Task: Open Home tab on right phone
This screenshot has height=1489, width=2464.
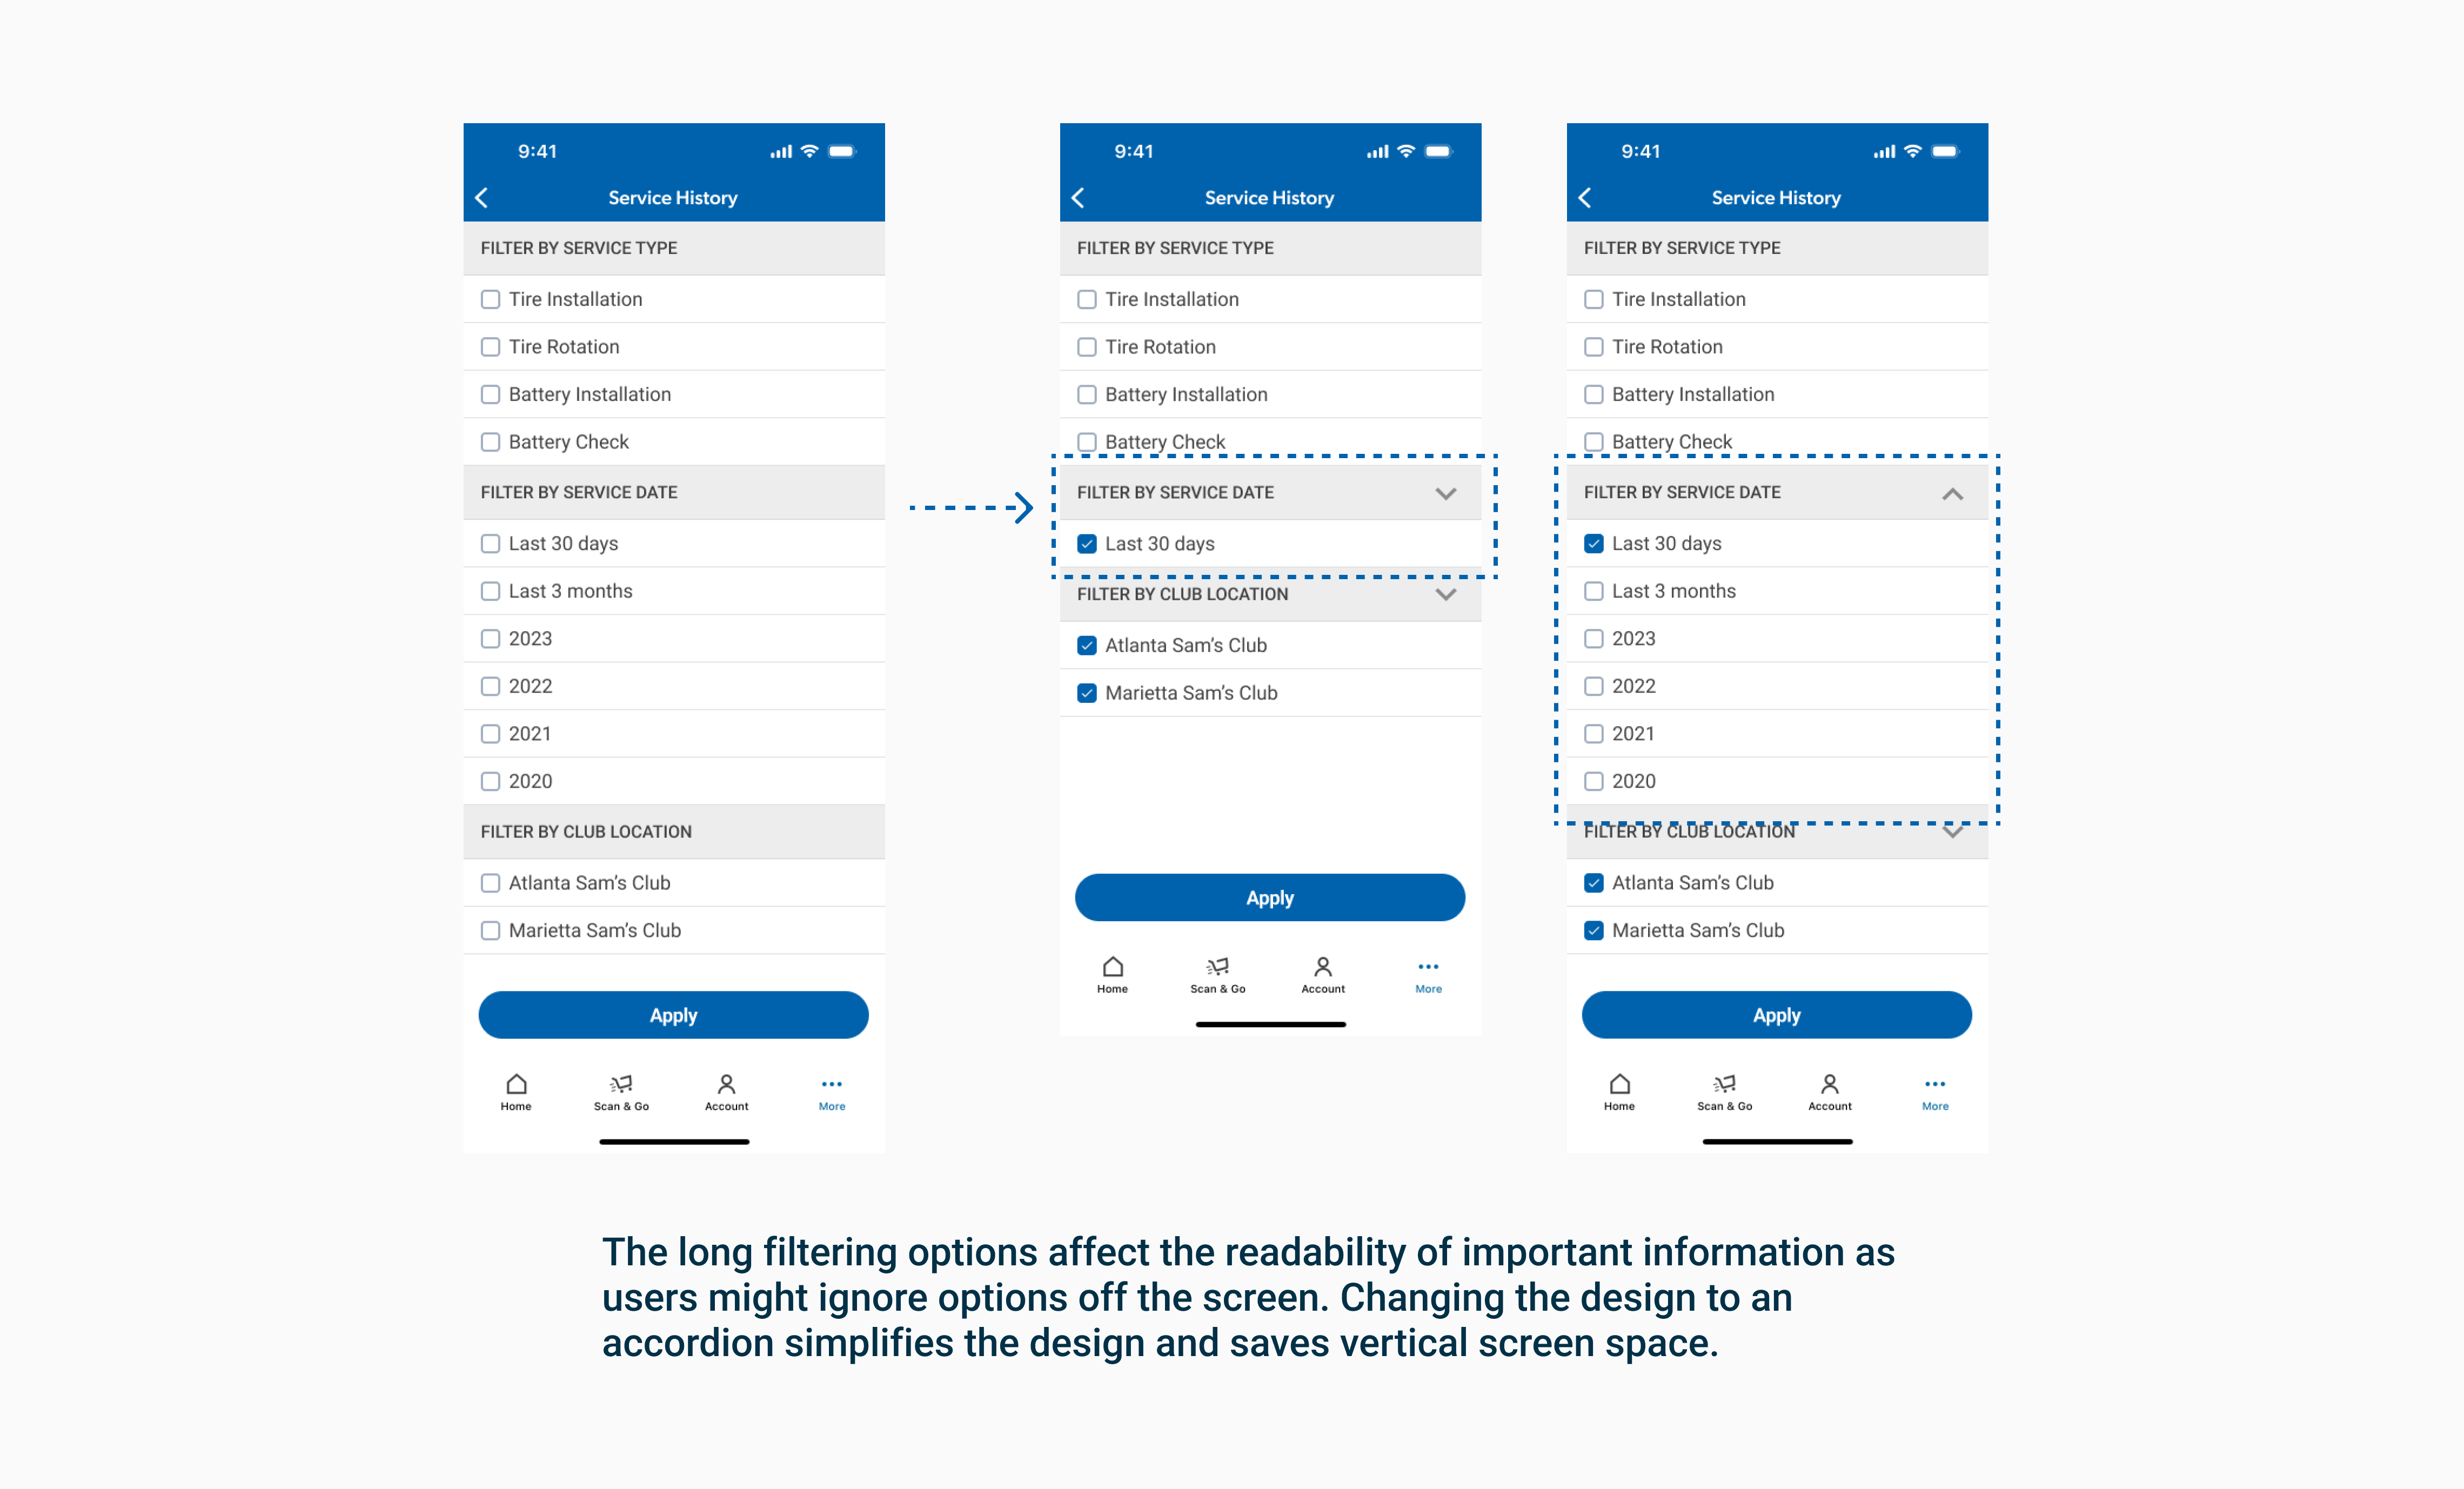Action: [1619, 1091]
